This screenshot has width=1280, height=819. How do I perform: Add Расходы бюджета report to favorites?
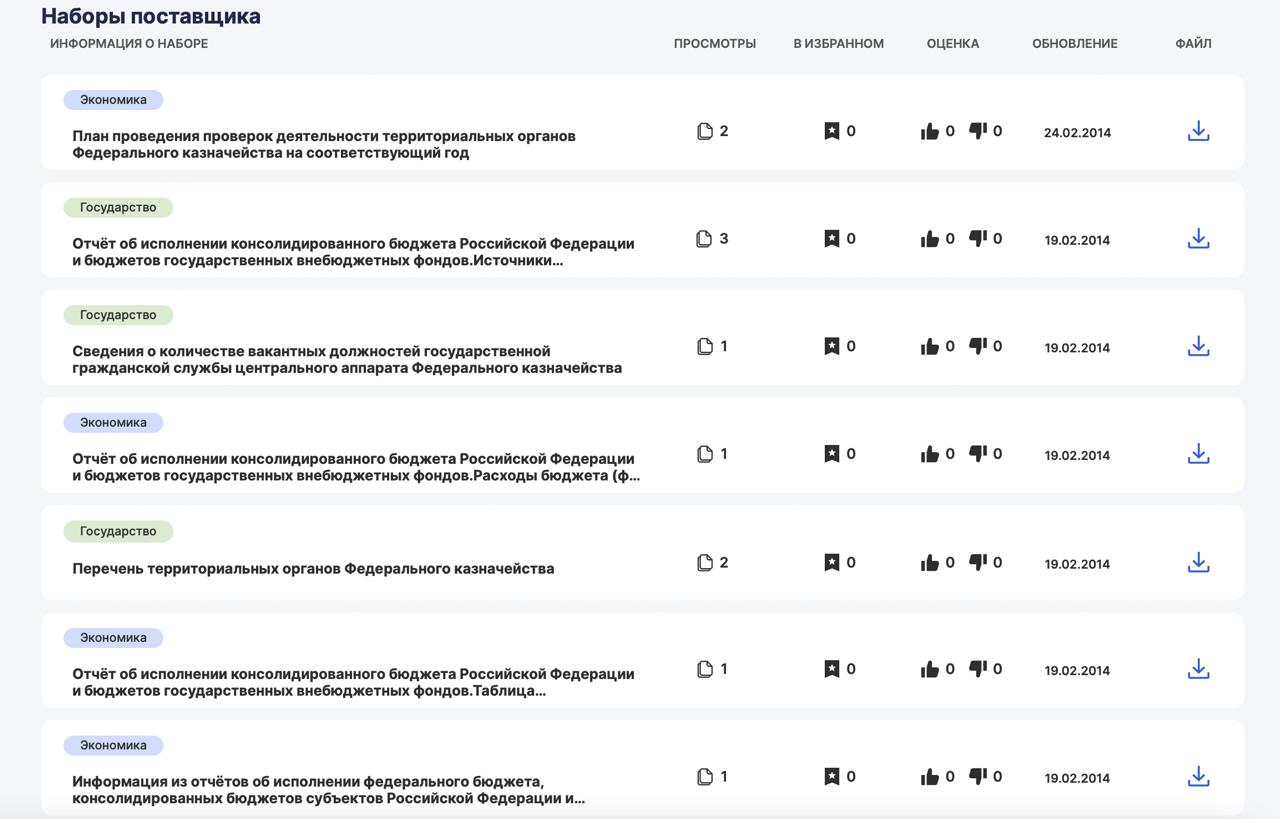coord(831,454)
